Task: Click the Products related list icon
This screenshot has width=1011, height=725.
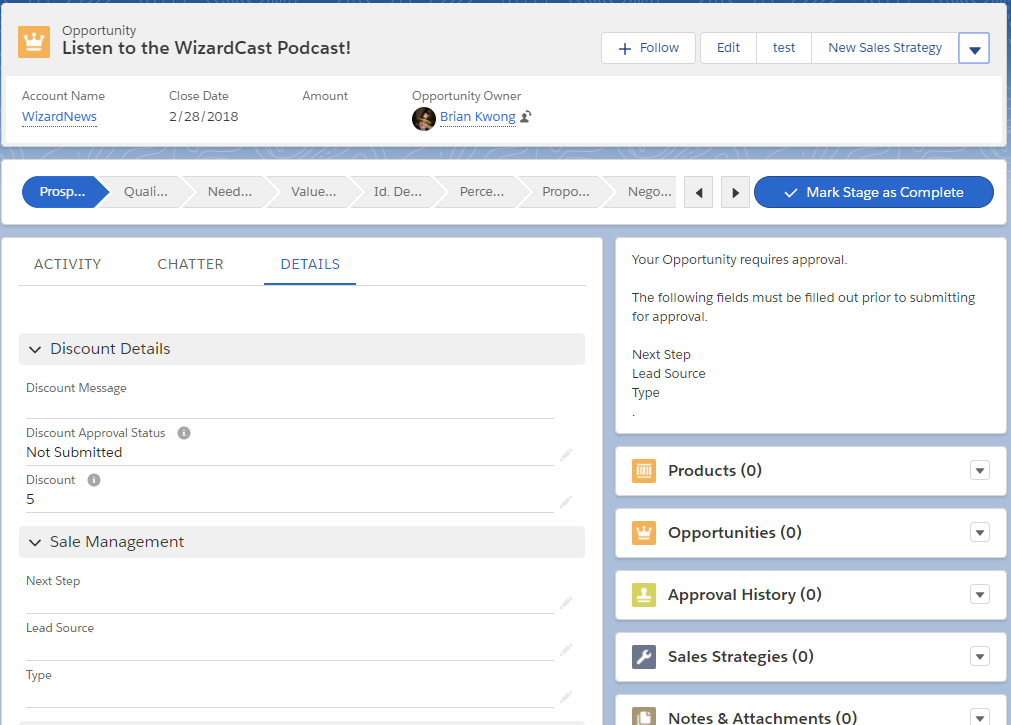Action: coord(643,471)
